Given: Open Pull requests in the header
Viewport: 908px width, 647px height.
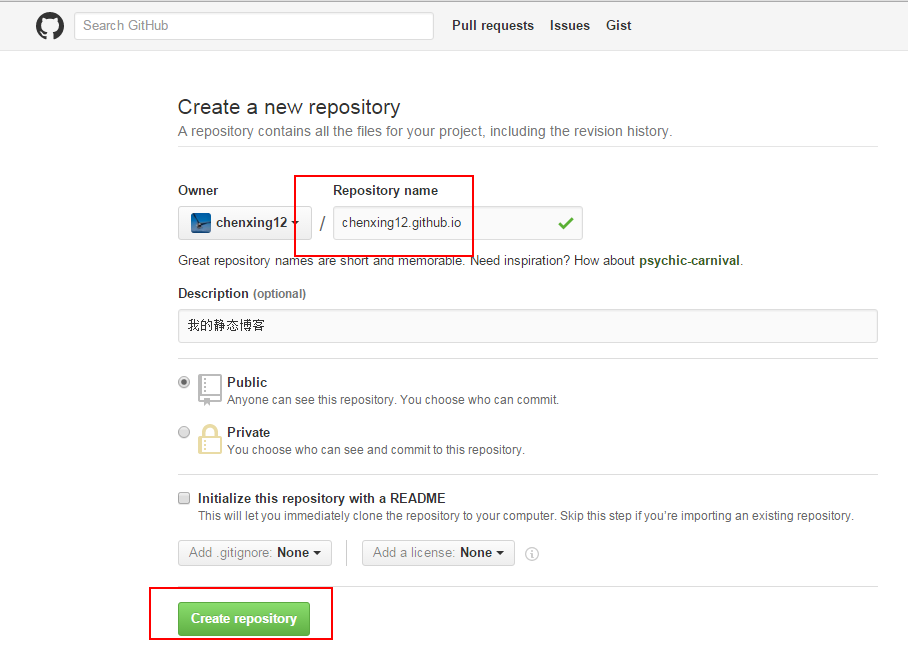Looking at the screenshot, I should (493, 25).
